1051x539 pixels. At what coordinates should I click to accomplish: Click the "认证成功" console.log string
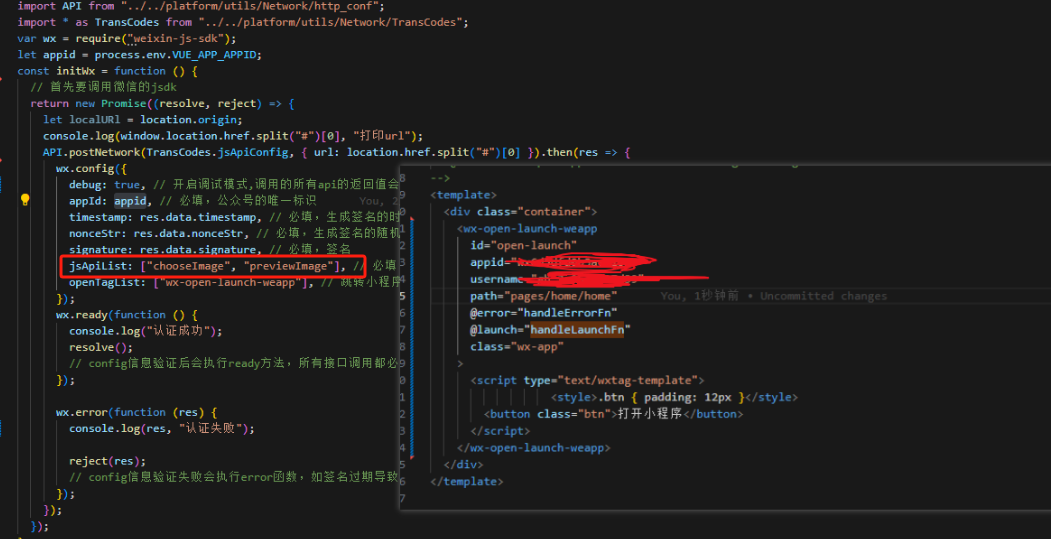(x=180, y=331)
